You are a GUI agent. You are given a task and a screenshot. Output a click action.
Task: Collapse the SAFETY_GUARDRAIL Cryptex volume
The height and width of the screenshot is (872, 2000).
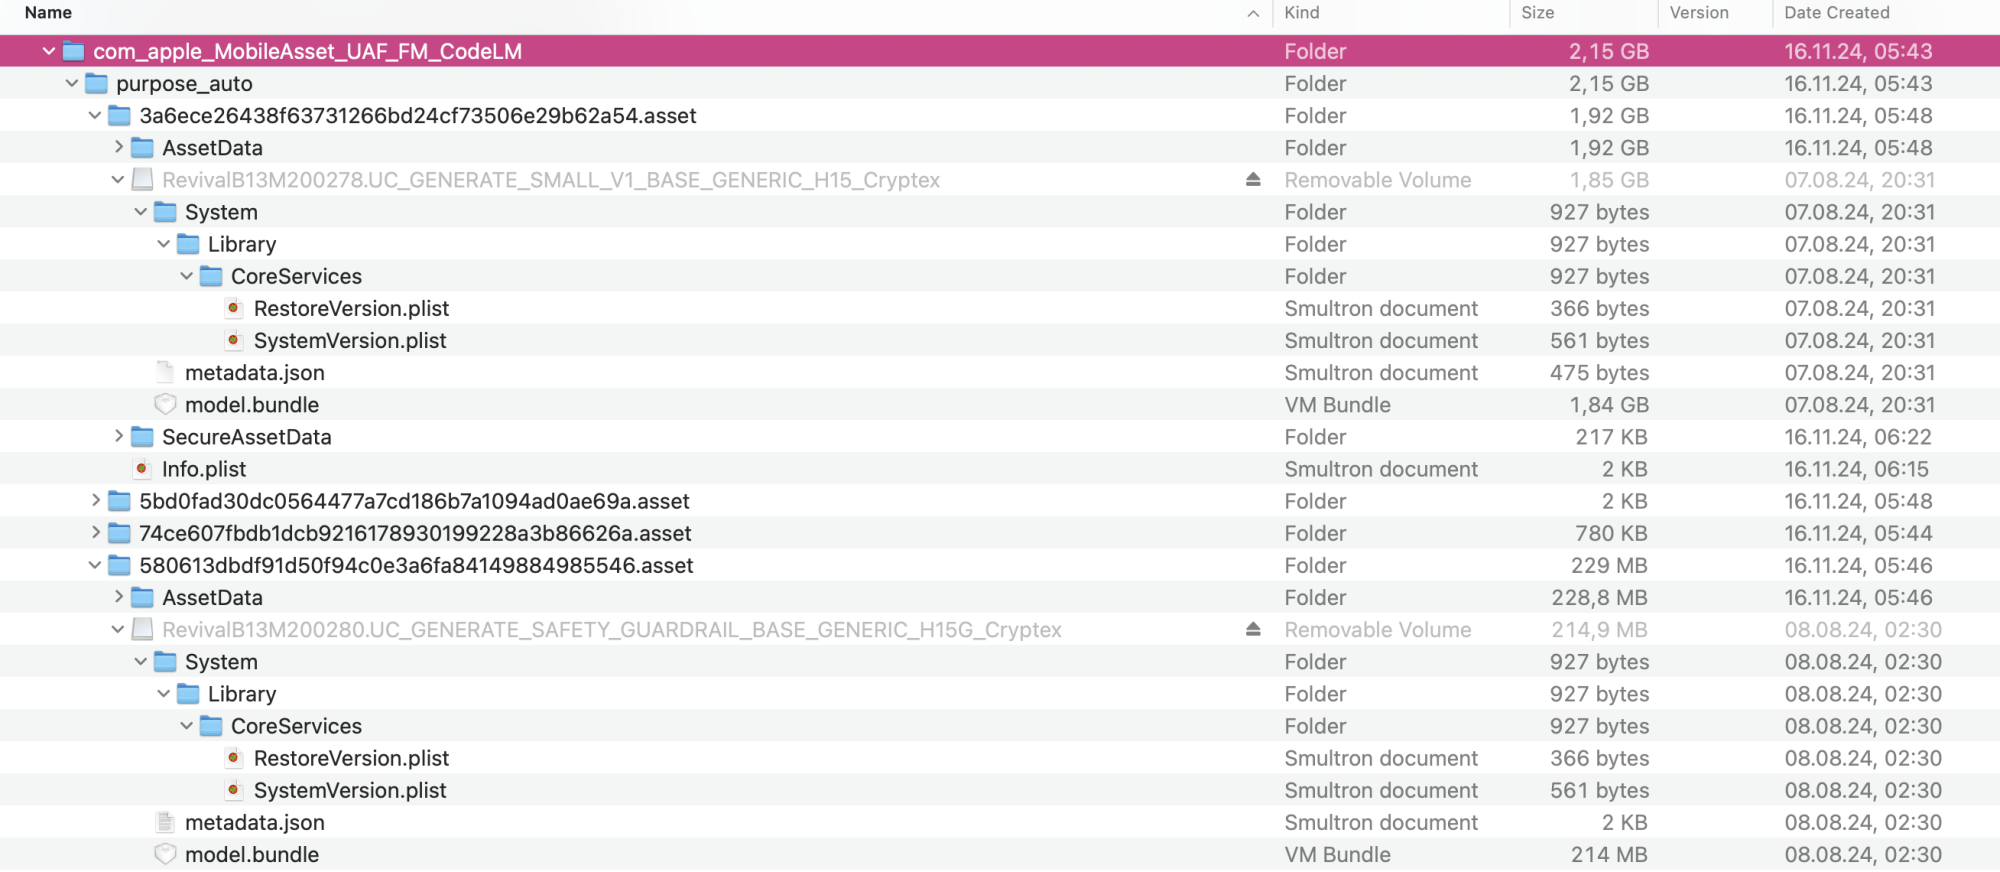(117, 629)
